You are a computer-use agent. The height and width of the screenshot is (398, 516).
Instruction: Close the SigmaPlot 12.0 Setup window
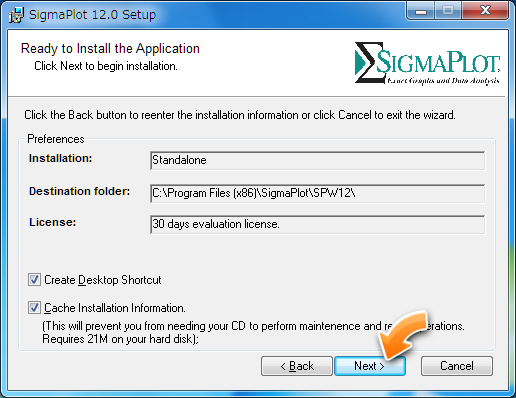click(485, 11)
